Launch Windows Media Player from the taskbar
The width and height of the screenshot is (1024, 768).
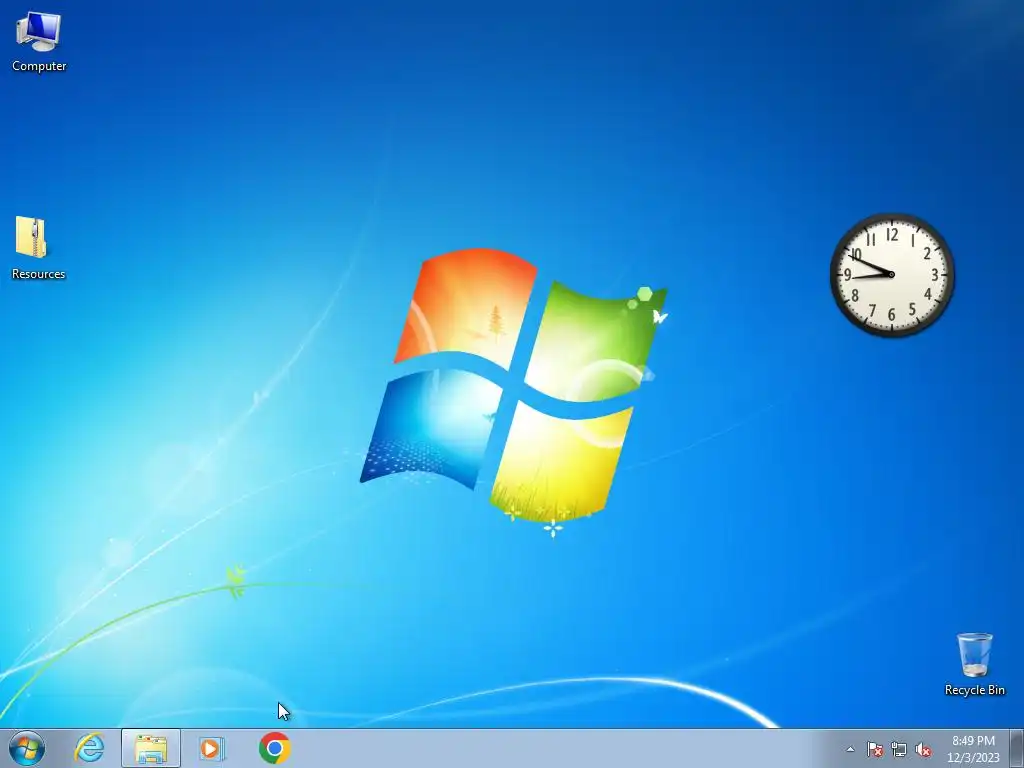pyautogui.click(x=212, y=748)
